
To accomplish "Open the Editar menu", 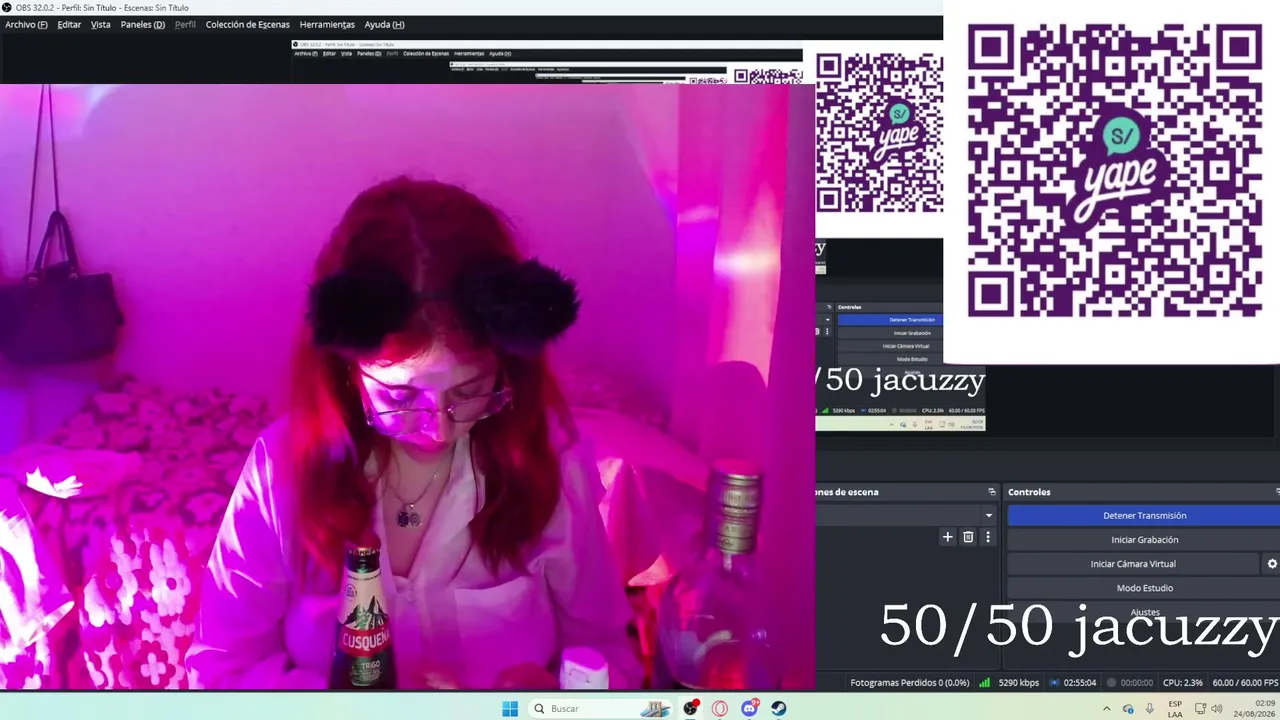I will click(x=69, y=24).
